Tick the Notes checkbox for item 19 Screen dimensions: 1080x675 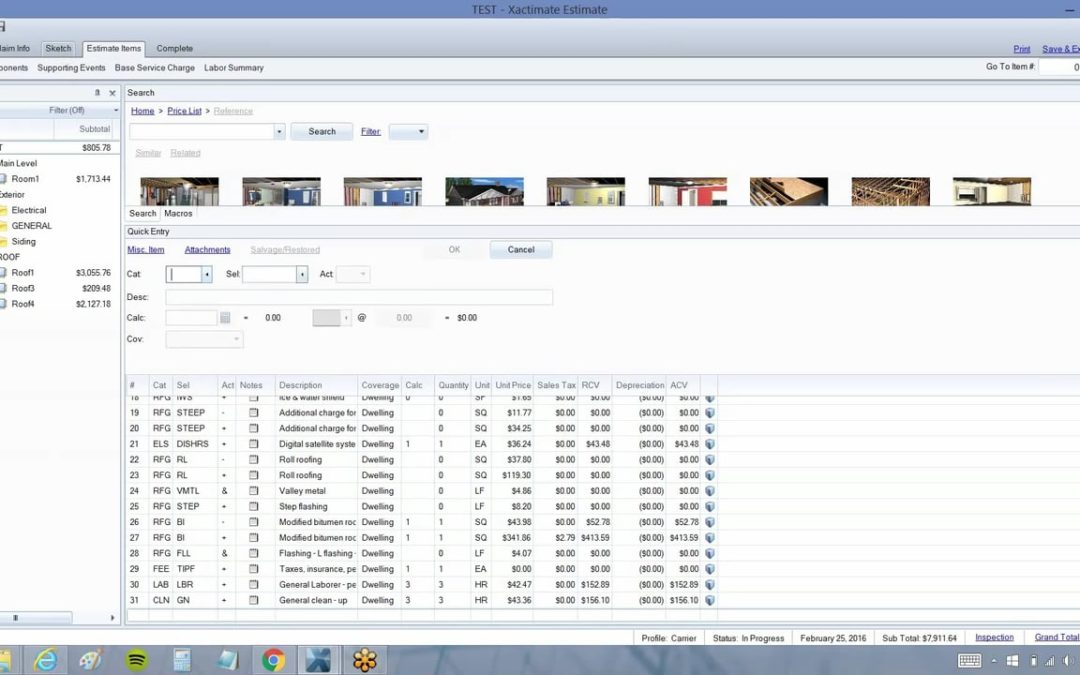(x=253, y=413)
